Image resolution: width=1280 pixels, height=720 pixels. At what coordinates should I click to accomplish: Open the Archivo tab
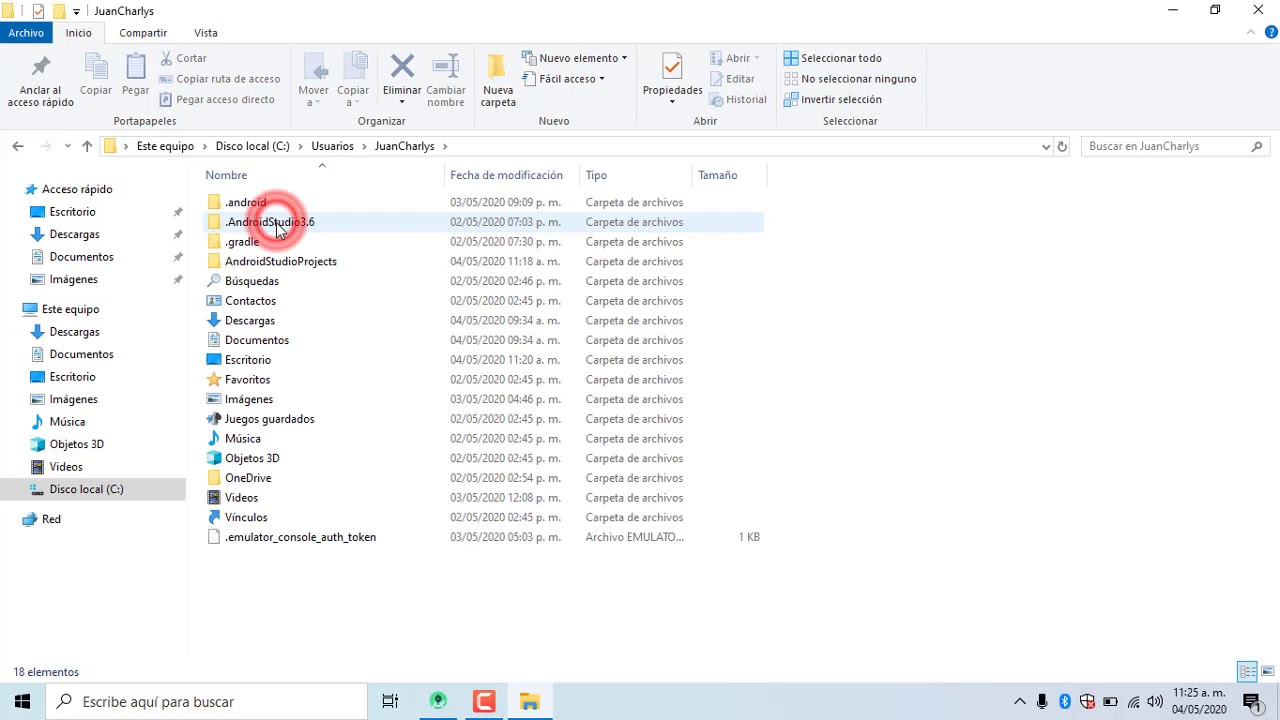tap(26, 33)
